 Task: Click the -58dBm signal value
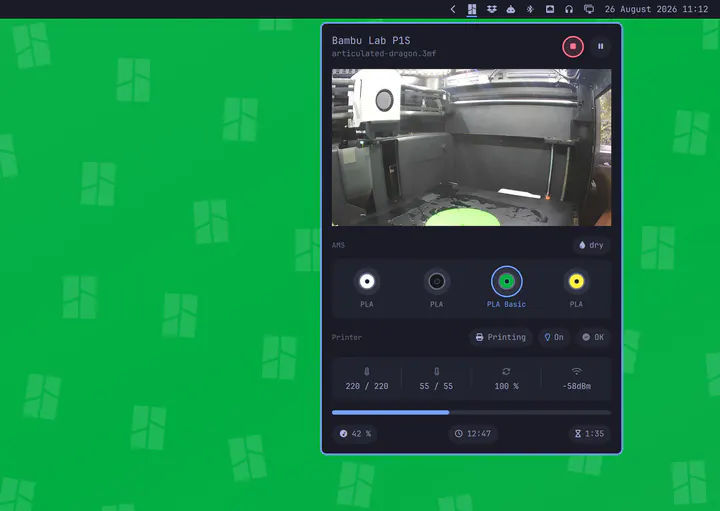(x=577, y=386)
